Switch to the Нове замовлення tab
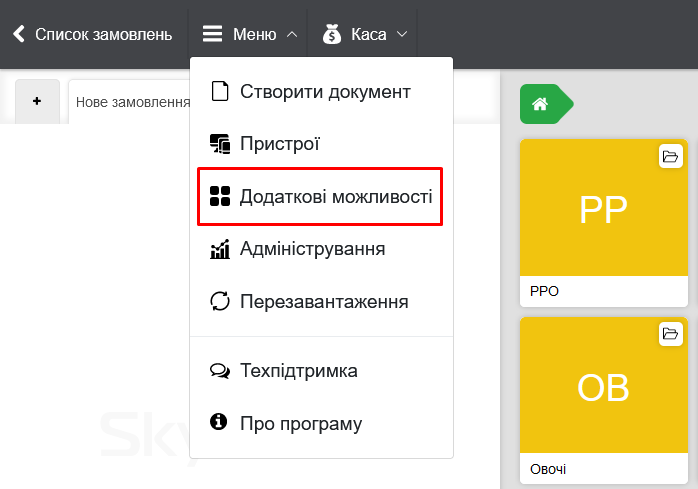This screenshot has width=698, height=489. pos(132,102)
